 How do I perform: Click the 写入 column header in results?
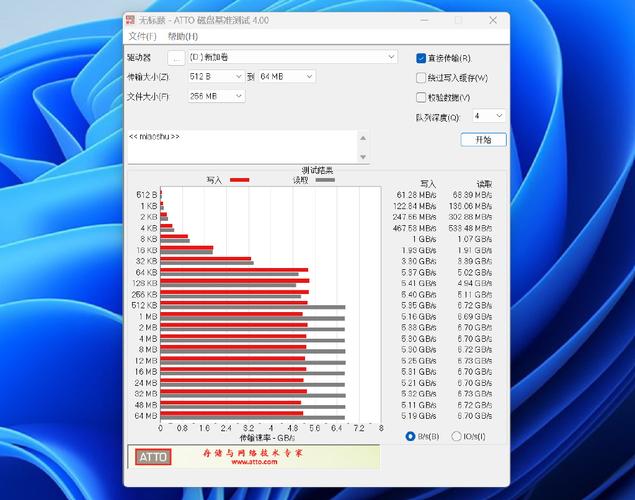[428, 184]
